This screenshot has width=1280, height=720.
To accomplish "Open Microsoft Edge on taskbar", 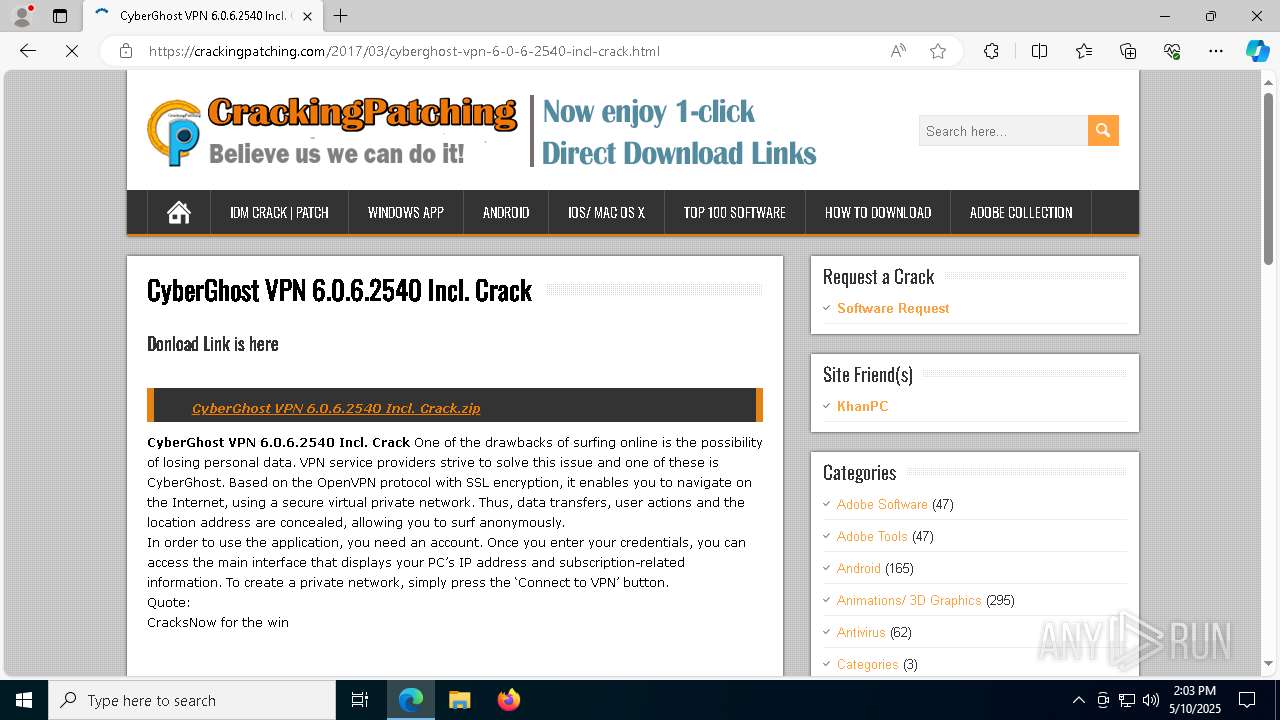I will tap(411, 700).
